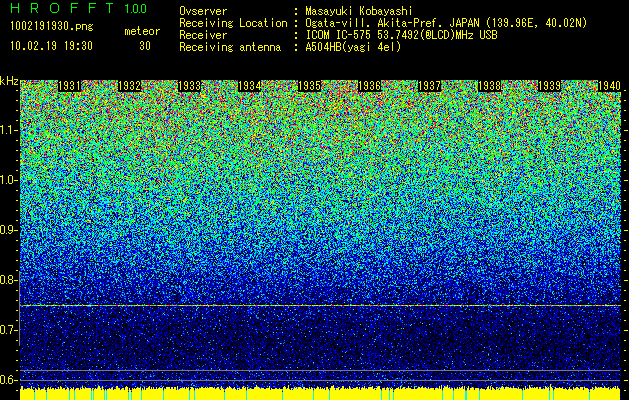Click the 1931 time marker
Image resolution: width=629 pixels, height=400 pixels.
click(70, 86)
